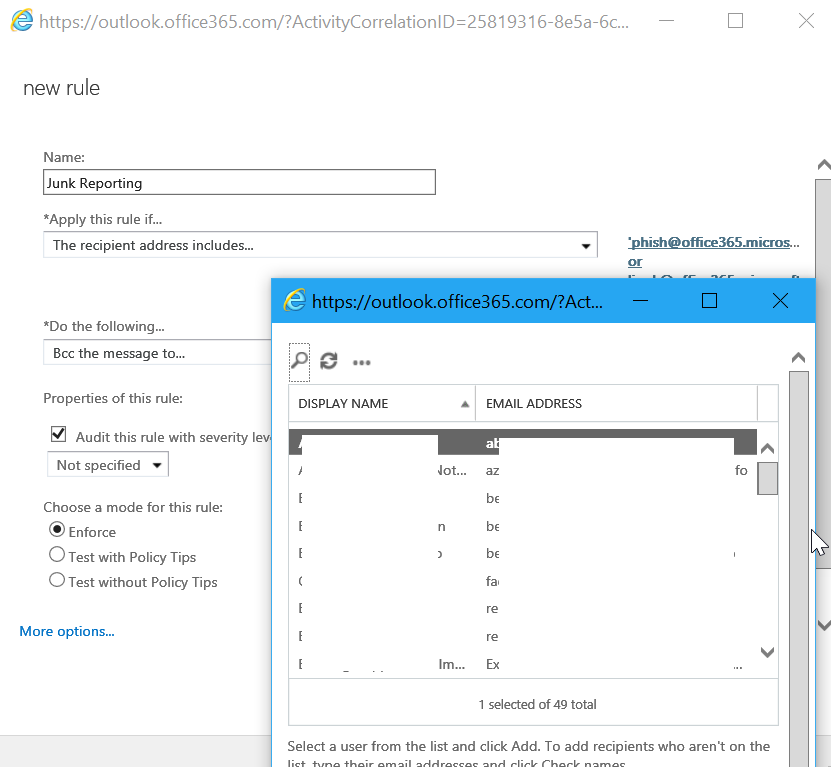Expand the recipient address includes dropdown
Image resolution: width=831 pixels, height=767 pixels.
coord(586,246)
